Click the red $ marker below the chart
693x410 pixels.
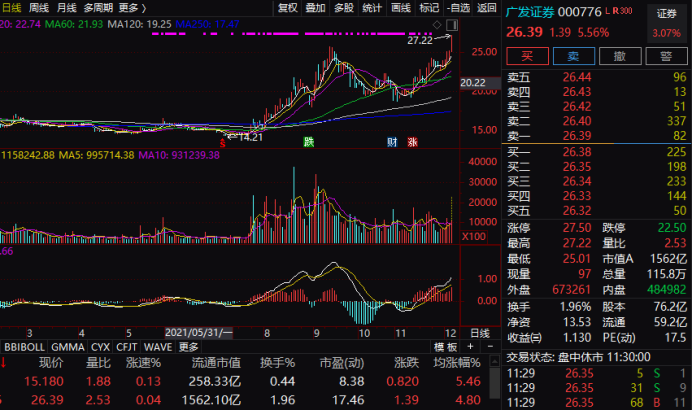tap(223, 142)
